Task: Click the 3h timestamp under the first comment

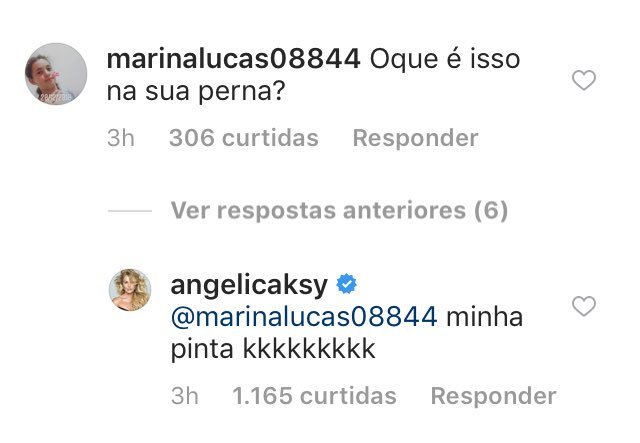Action: coord(120,138)
